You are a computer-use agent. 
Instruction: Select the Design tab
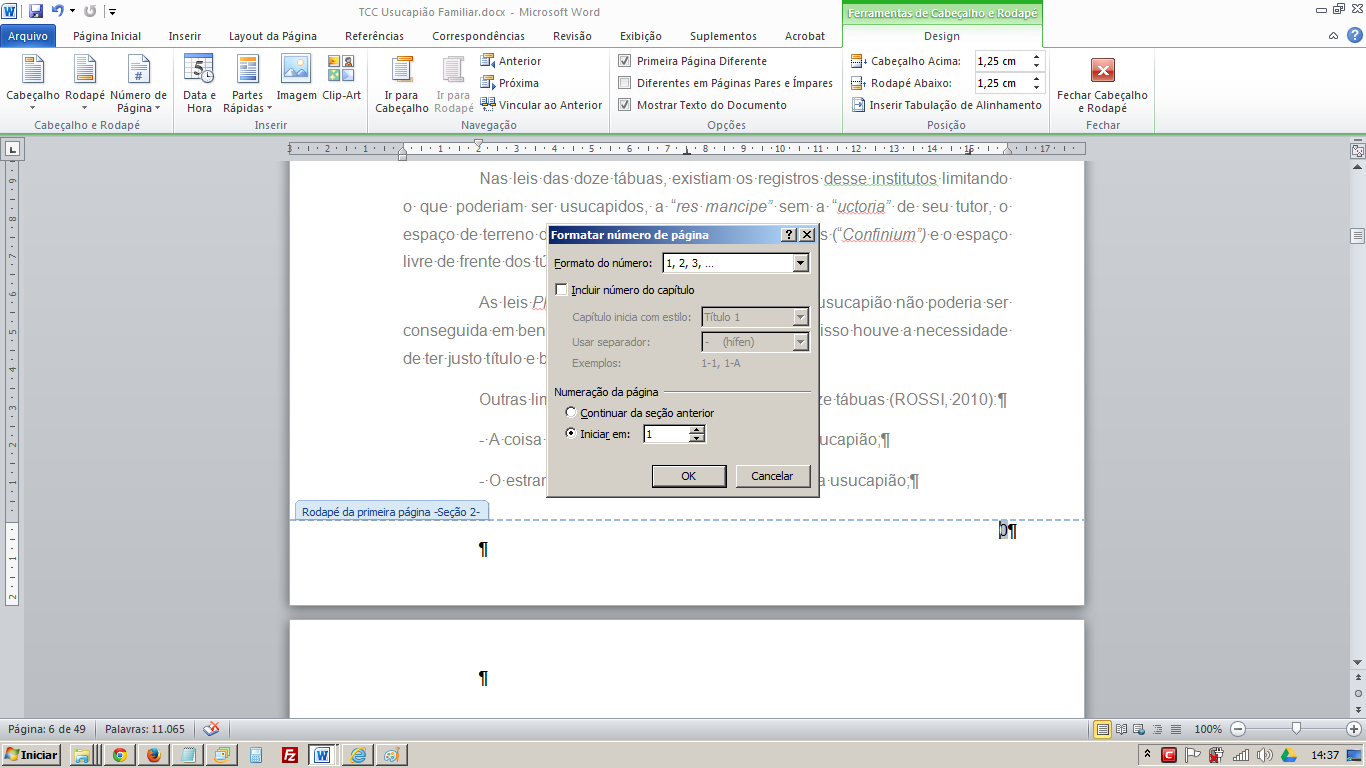941,36
